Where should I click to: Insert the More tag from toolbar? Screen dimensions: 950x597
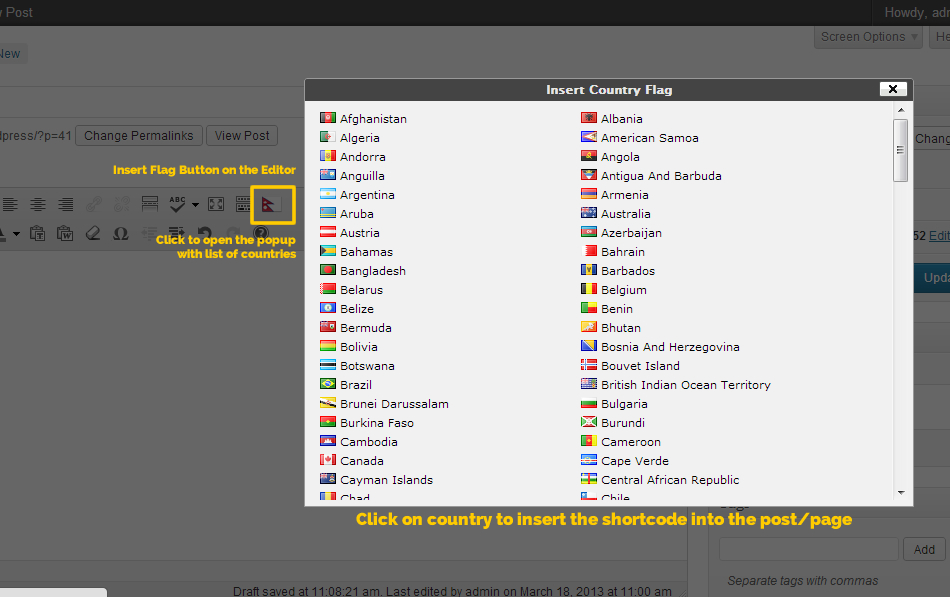click(x=150, y=204)
